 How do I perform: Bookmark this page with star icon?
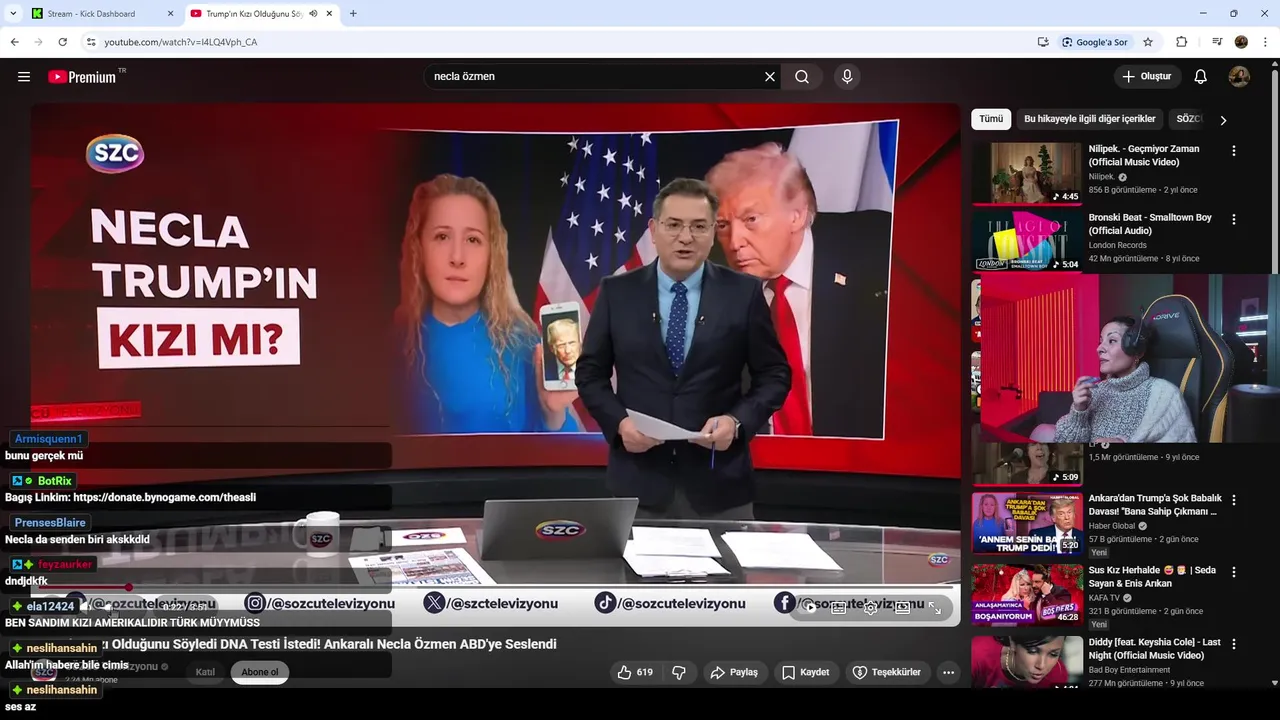coord(1148,42)
